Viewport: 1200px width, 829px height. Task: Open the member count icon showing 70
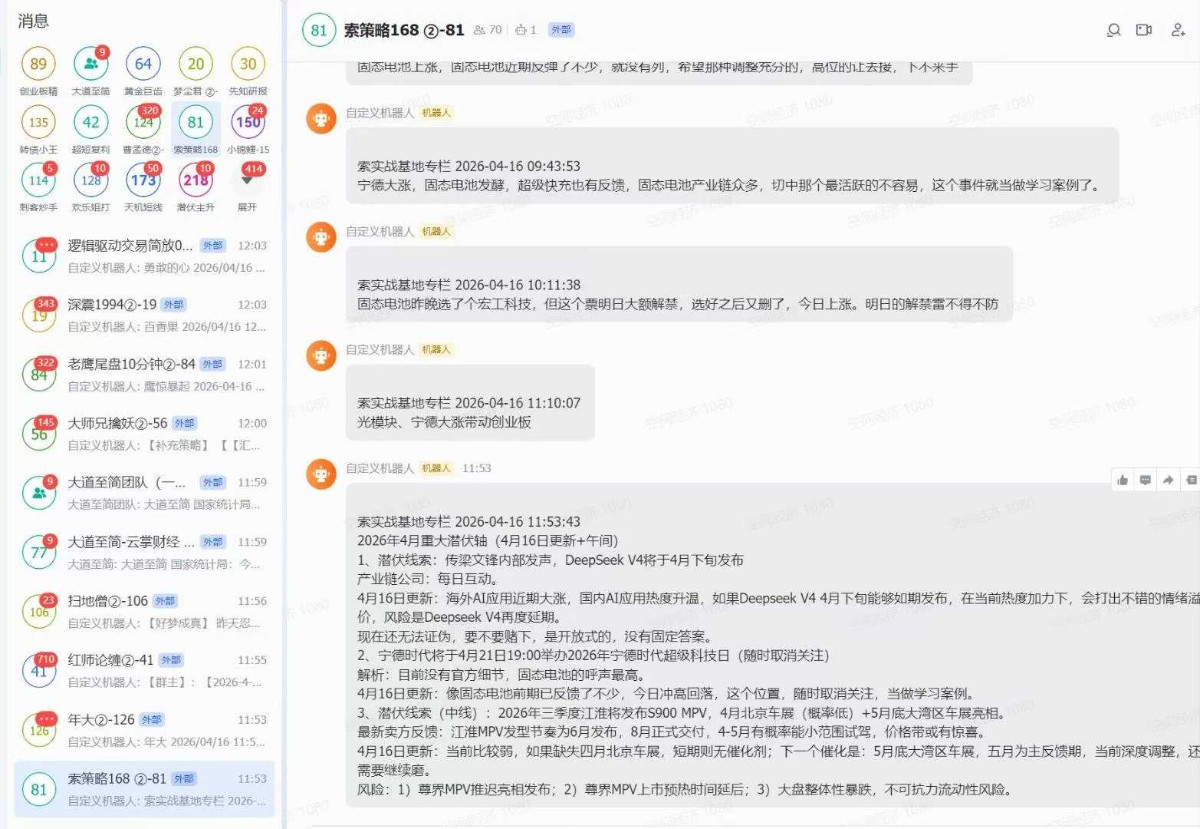point(488,30)
